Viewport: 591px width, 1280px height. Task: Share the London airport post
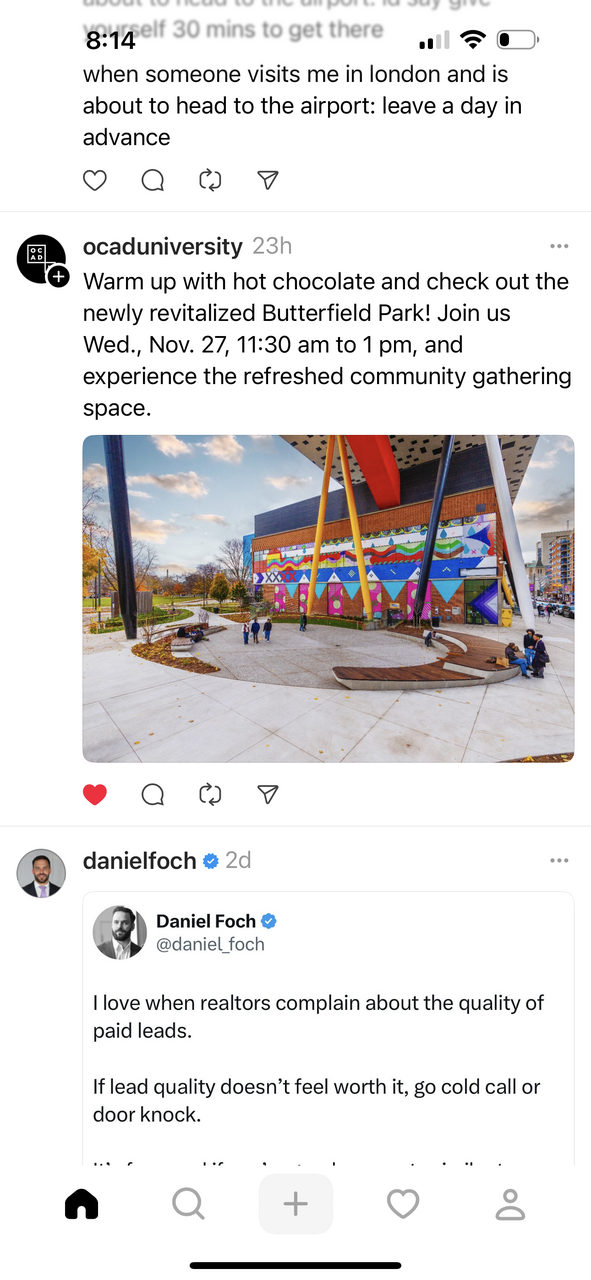267,180
